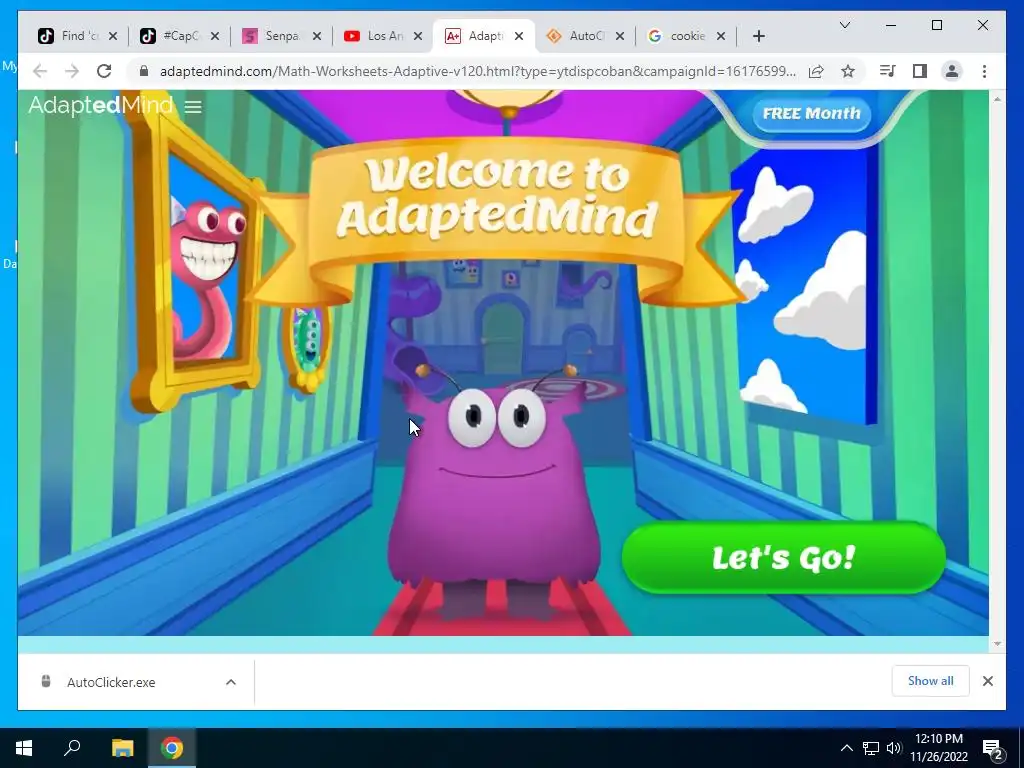Maximize the Chrome window
1024x768 pixels.
(x=936, y=25)
